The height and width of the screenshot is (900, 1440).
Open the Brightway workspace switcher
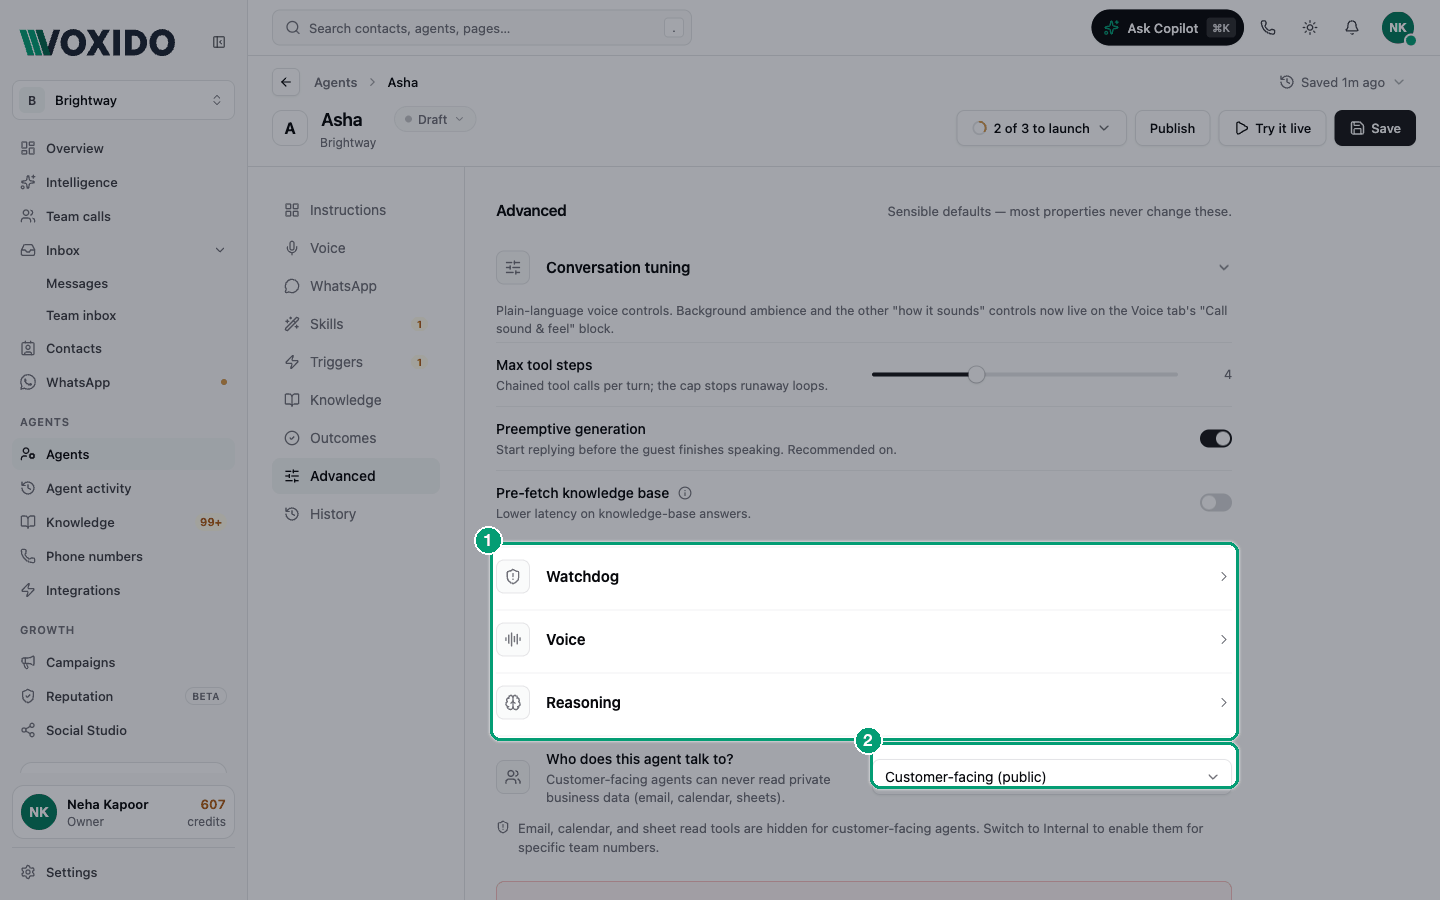[124, 100]
